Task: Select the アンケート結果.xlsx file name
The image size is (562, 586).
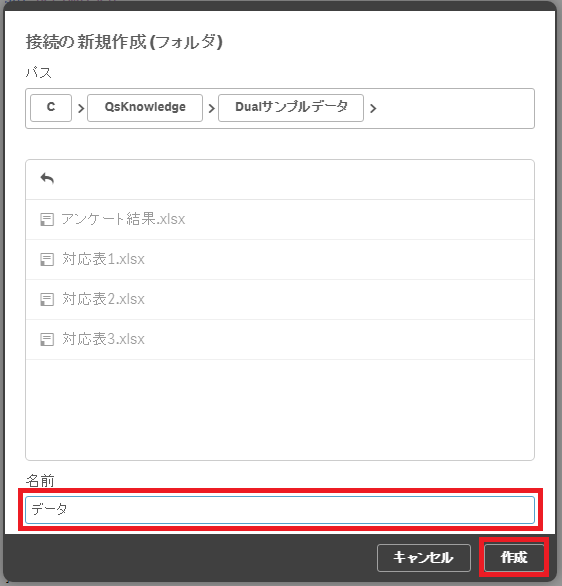Action: (123, 219)
